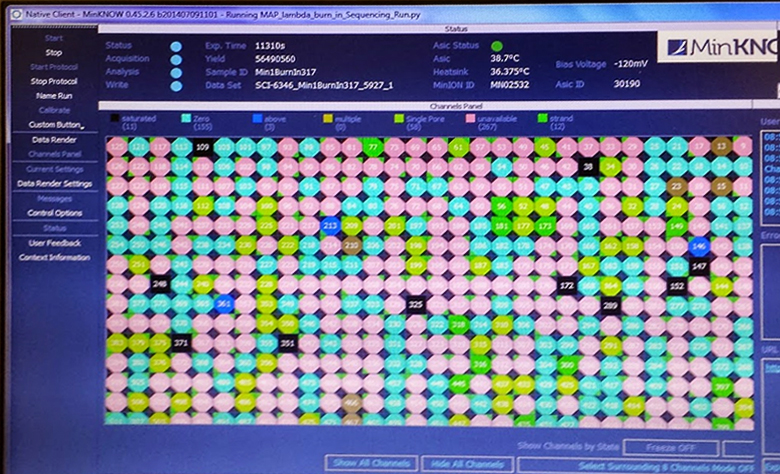Image resolution: width=780 pixels, height=474 pixels.
Task: Open Custom Button dropdown in sidebar
Action: pyautogui.click(x=56, y=125)
